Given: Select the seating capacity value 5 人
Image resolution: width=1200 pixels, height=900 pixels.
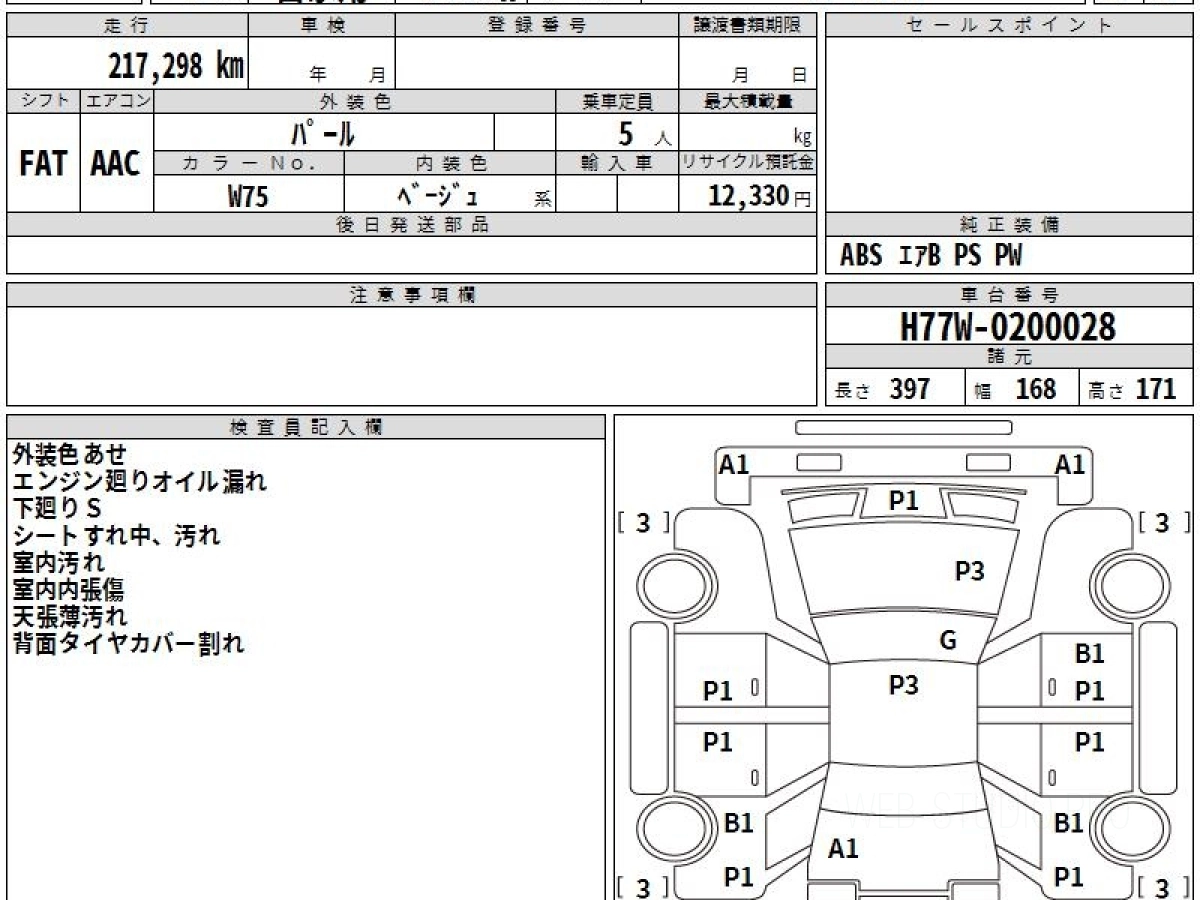Looking at the screenshot, I should [644, 134].
